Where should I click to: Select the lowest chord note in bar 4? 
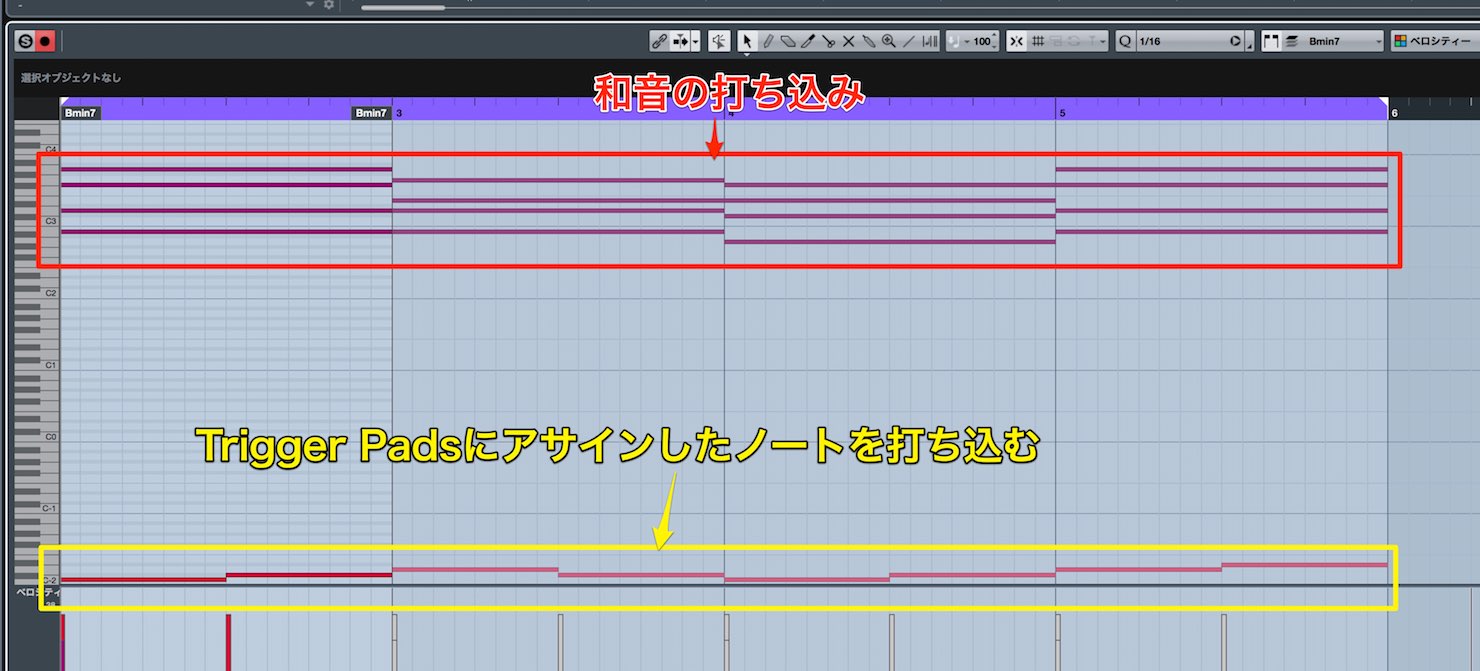click(x=890, y=242)
